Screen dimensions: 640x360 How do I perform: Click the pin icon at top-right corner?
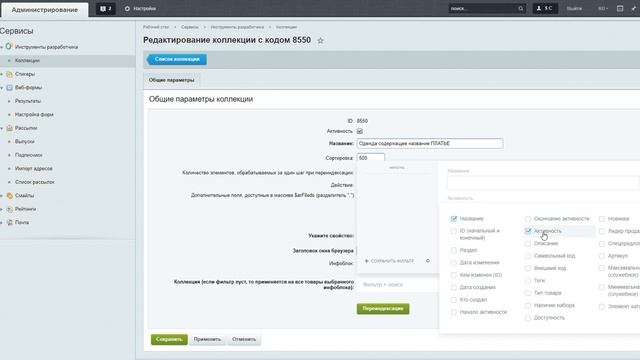(x=634, y=9)
